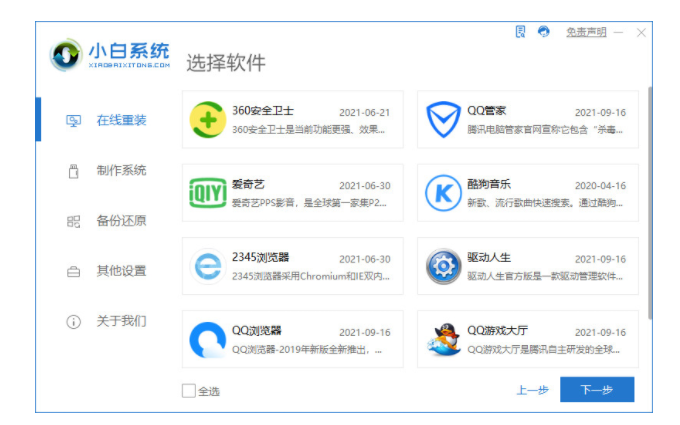Select the QQ浏览器 title text

pos(257,330)
